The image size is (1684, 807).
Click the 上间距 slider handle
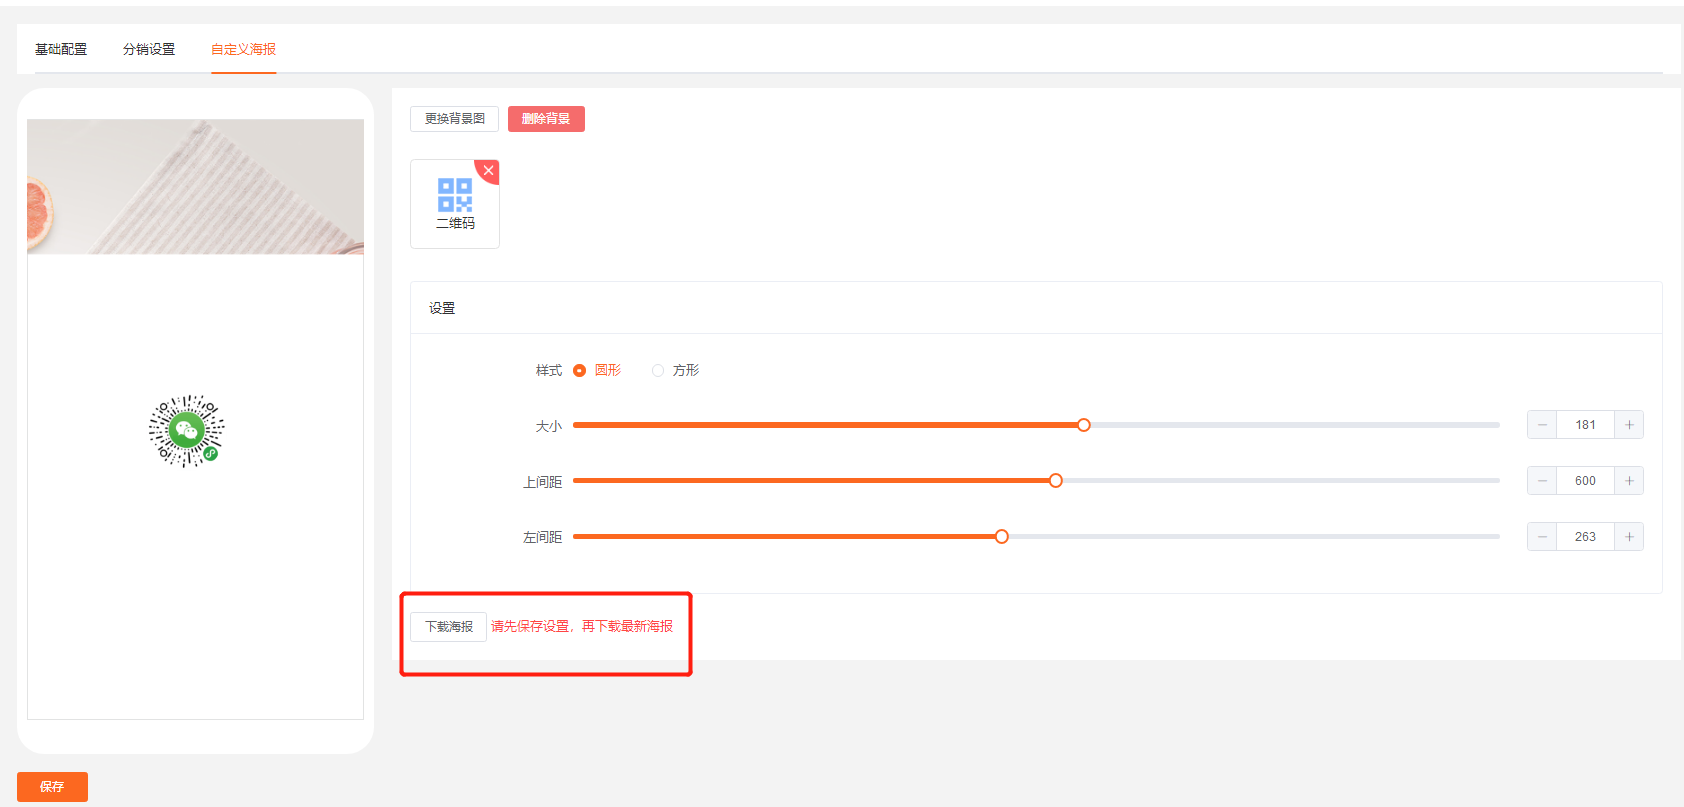tap(1055, 481)
